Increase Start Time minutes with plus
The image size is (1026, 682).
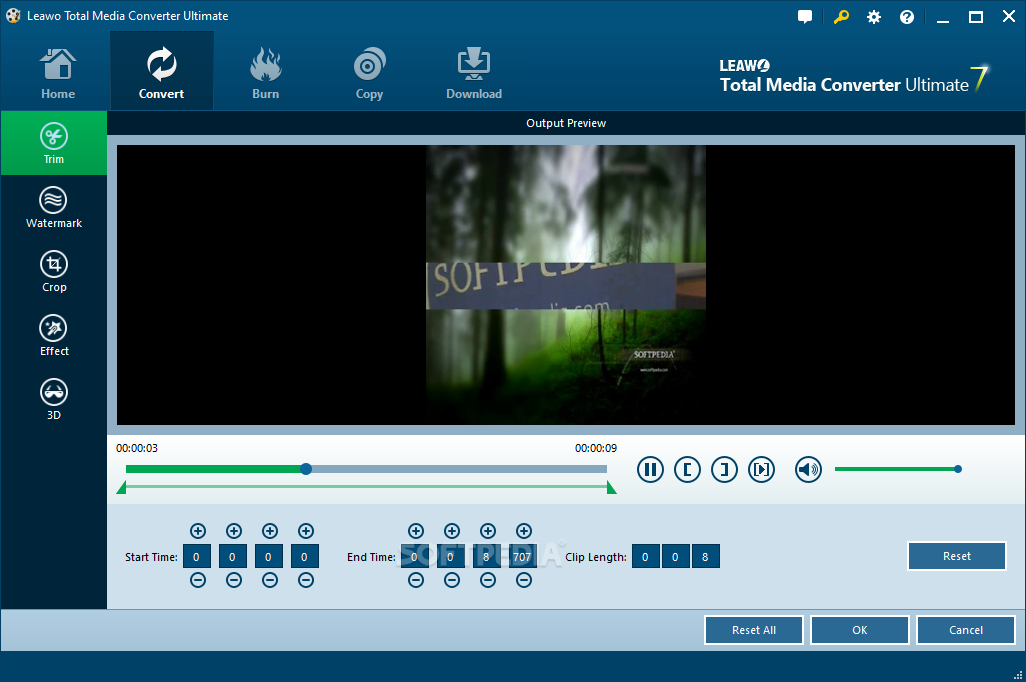(x=234, y=531)
